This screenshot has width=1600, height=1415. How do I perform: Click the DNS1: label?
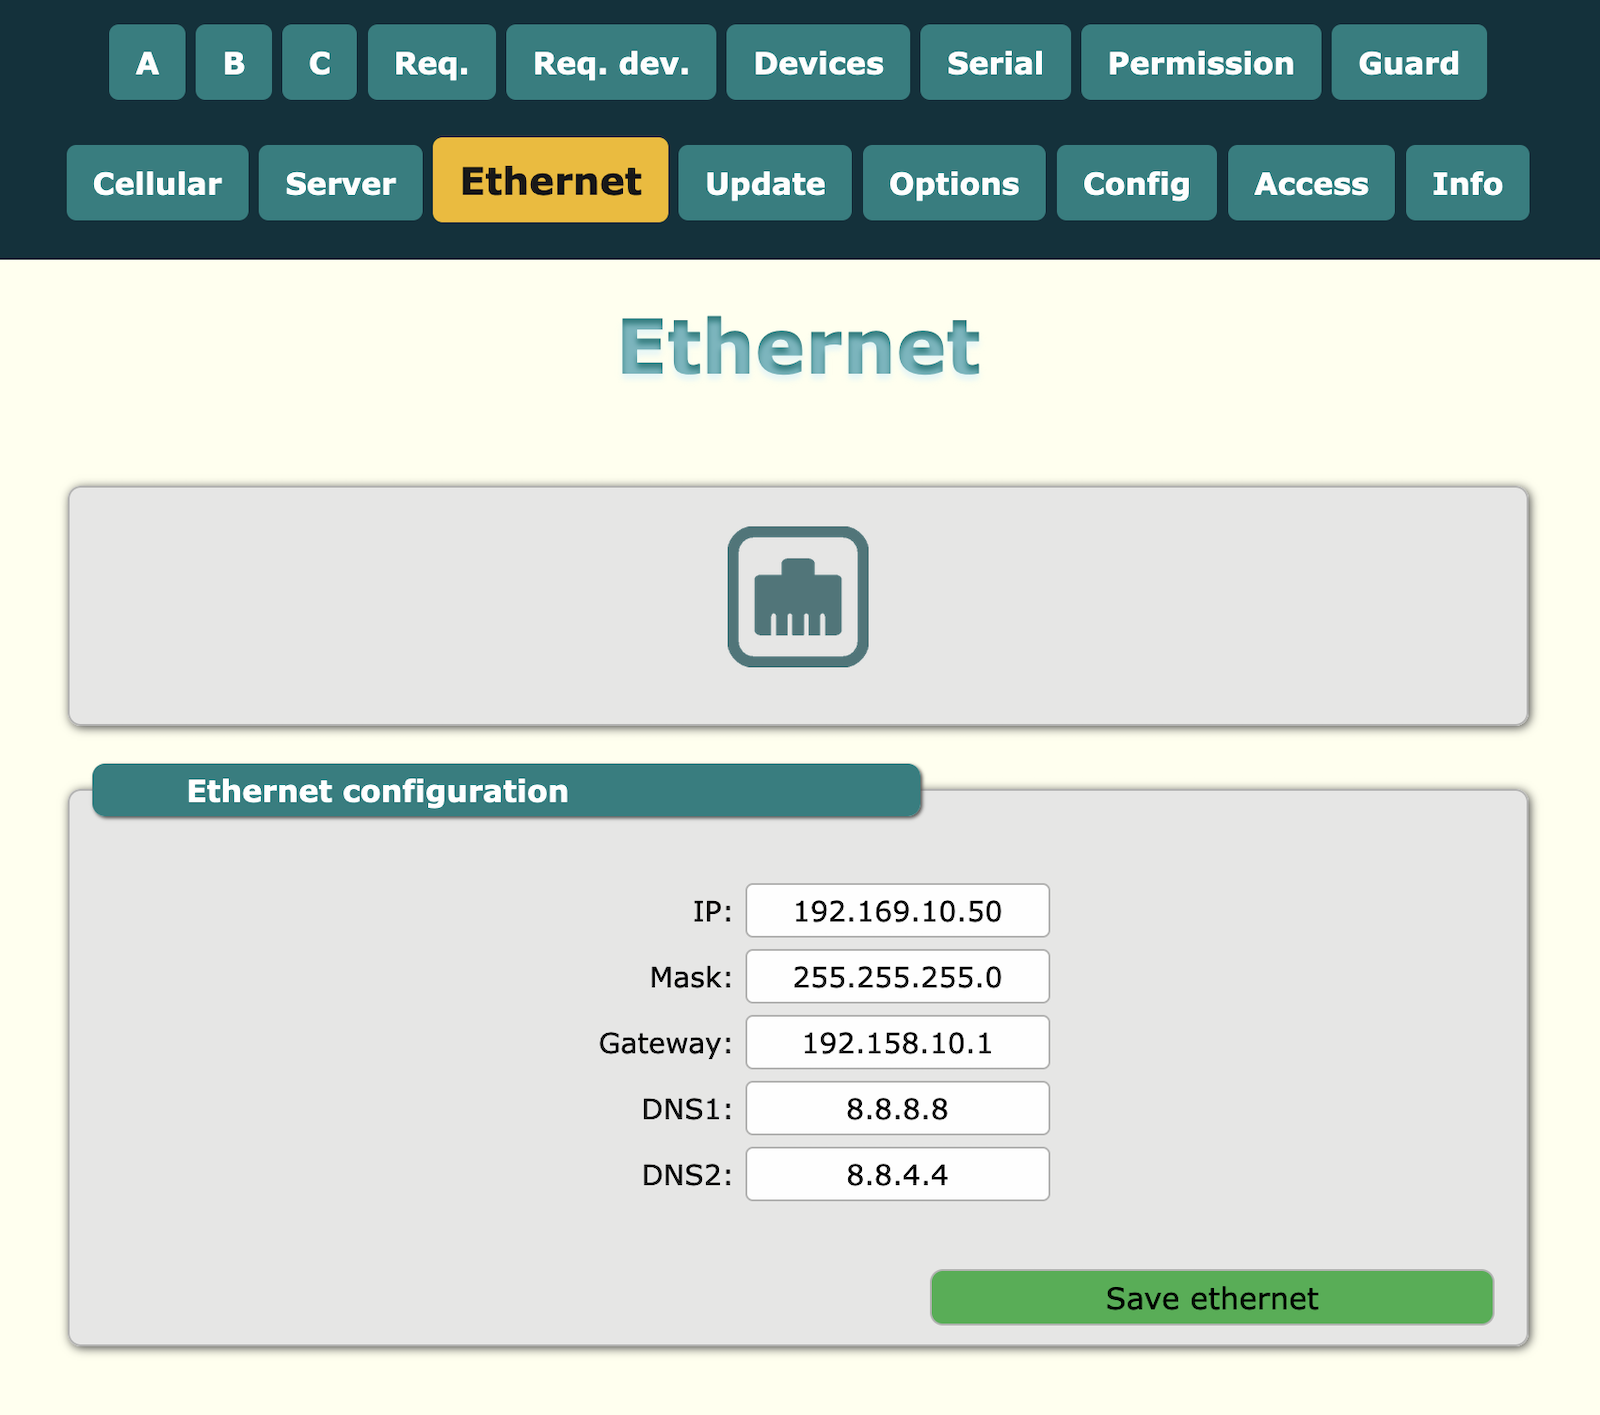[687, 1109]
